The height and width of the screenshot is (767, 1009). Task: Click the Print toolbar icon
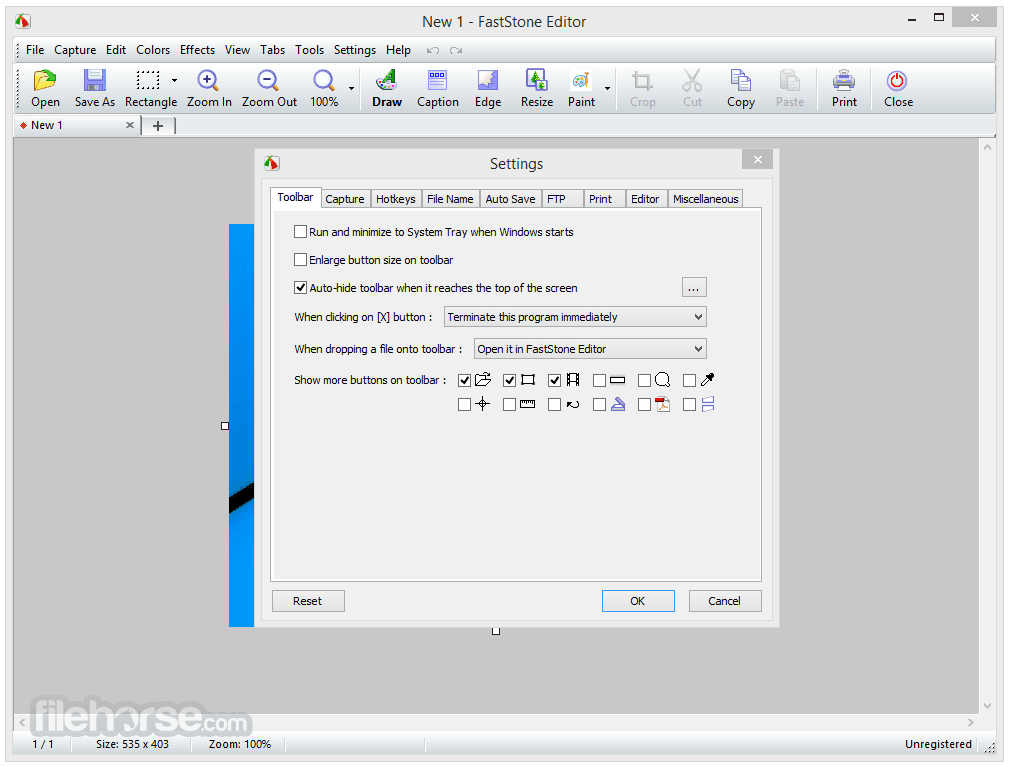pos(844,80)
